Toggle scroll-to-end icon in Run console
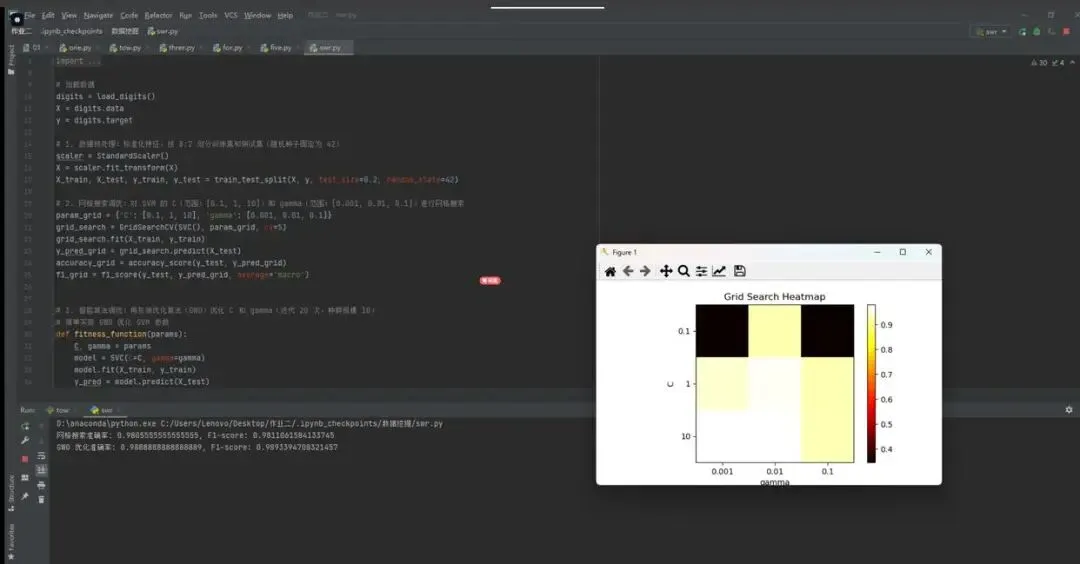 41,470
